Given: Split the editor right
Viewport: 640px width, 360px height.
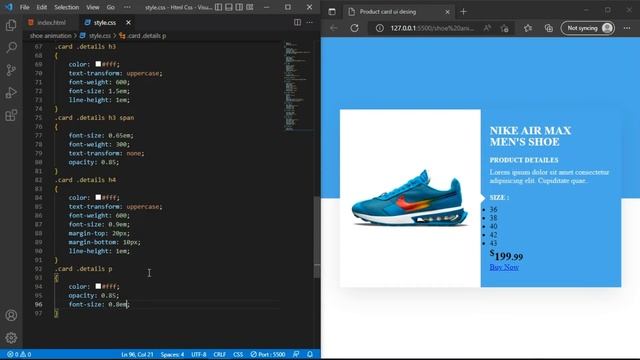Looking at the screenshot, I should pyautogui.click(x=297, y=22).
